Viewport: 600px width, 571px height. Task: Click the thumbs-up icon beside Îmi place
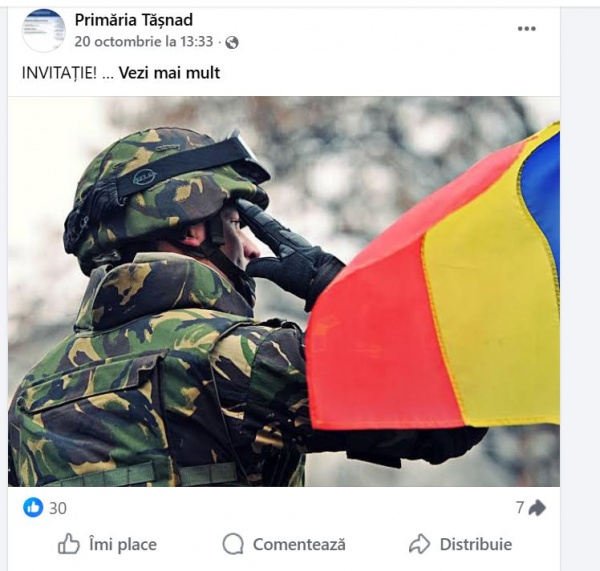pos(68,544)
